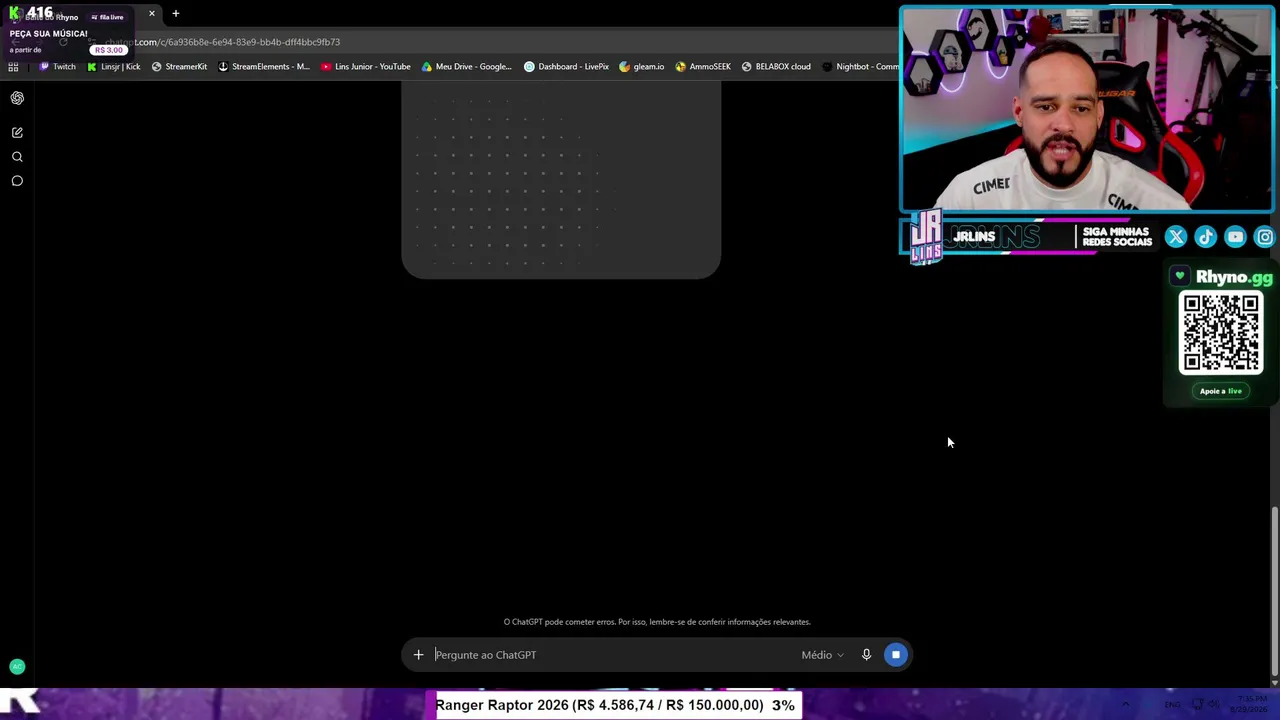1280x720 pixels.
Task: Open the Twitch bookmark
Action: pyautogui.click(x=57, y=67)
